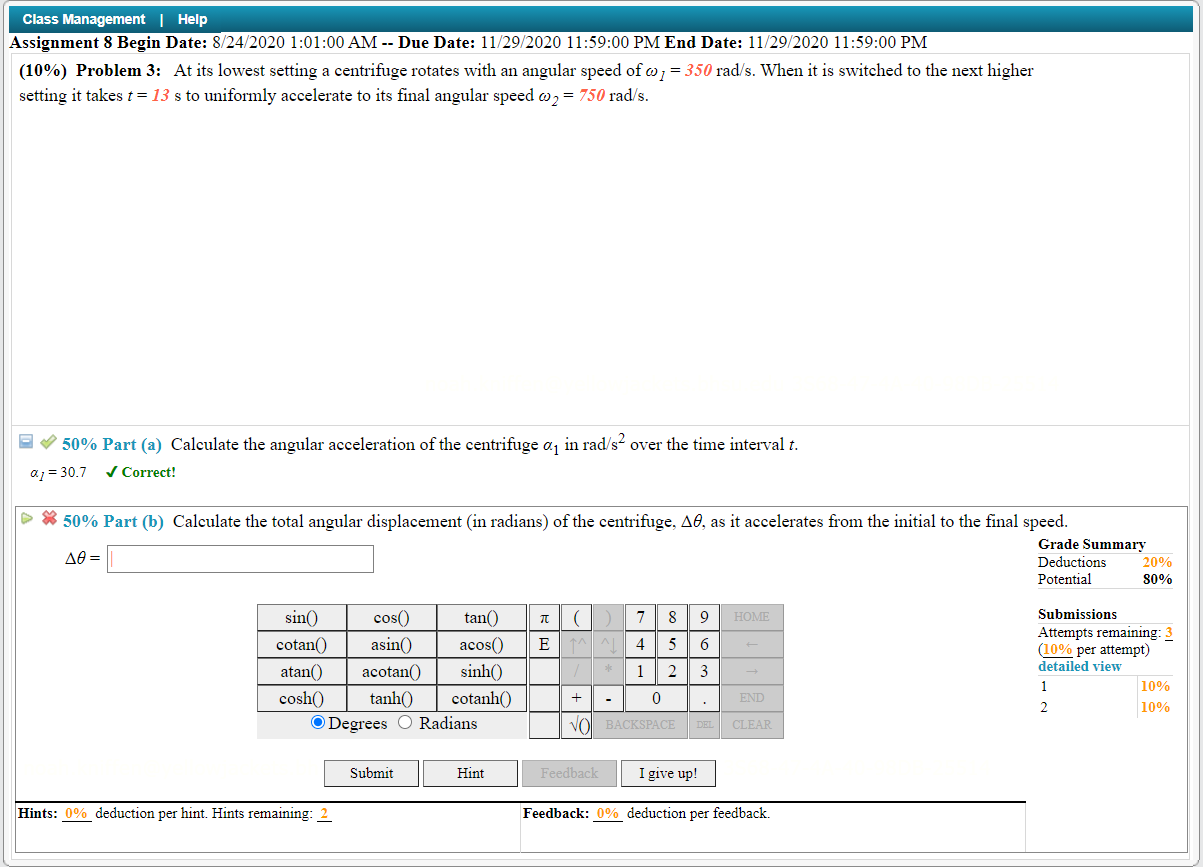
Task: Click the Hint button
Action: point(470,773)
